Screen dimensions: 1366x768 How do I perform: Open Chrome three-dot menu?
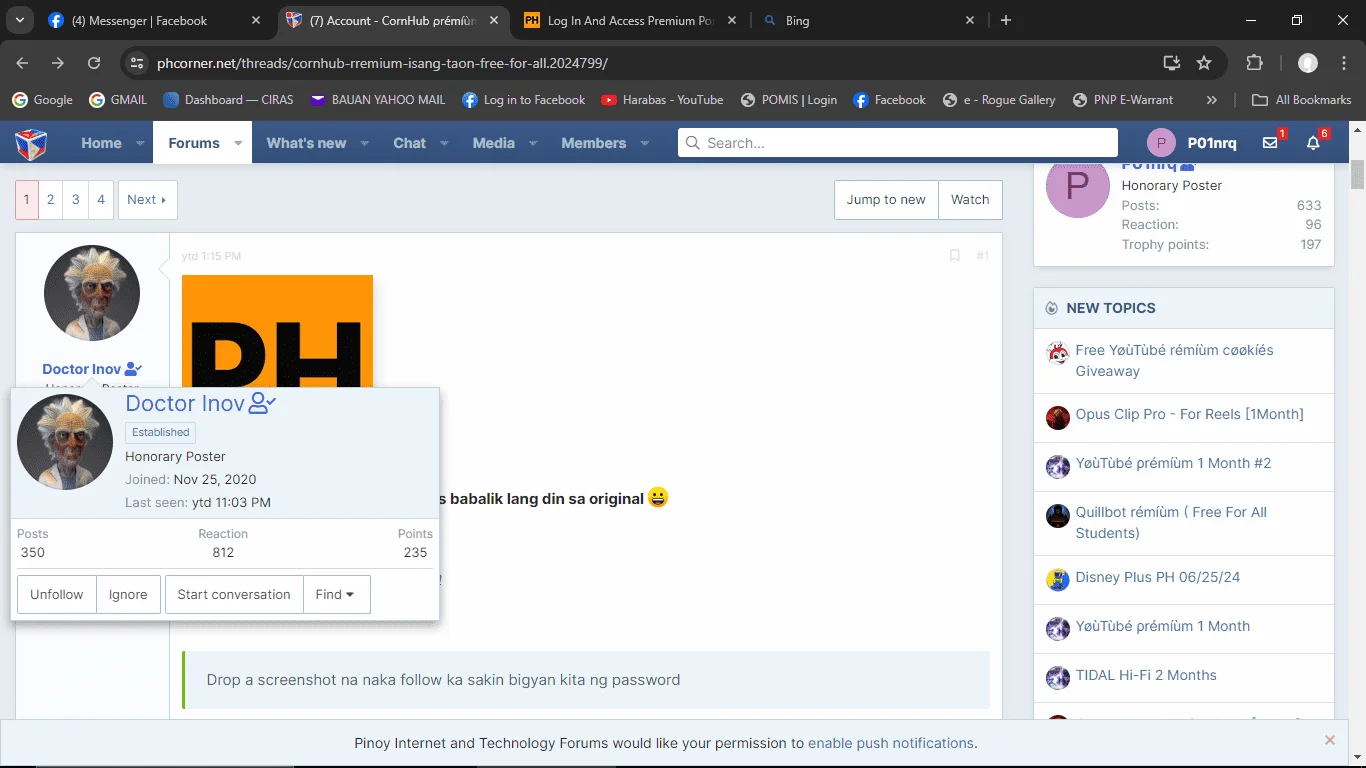[1343, 63]
